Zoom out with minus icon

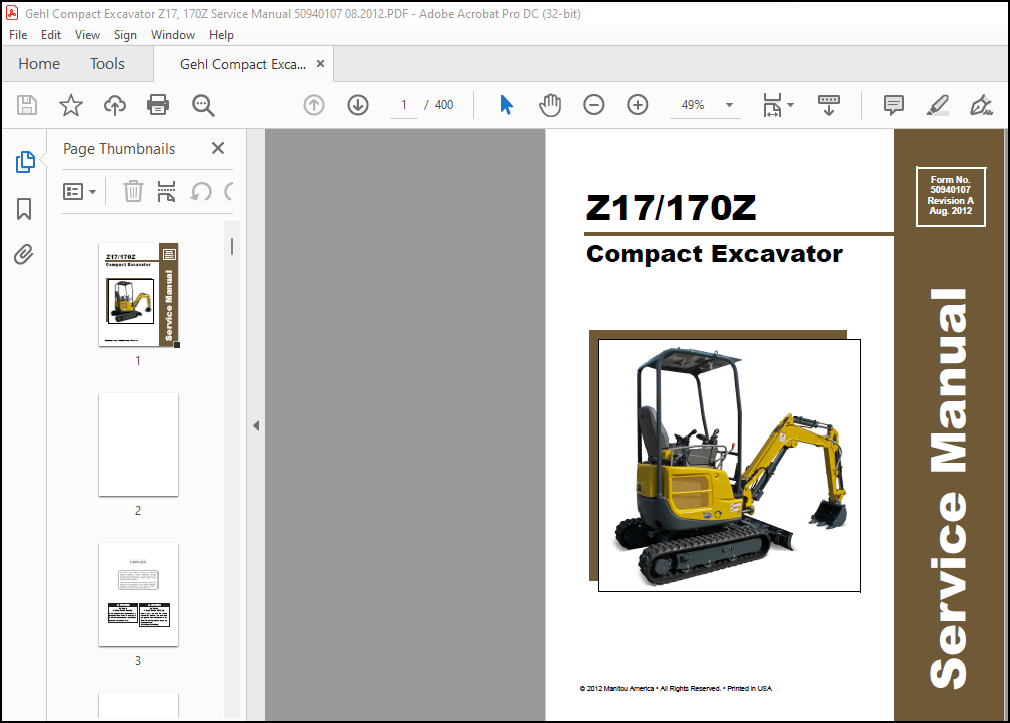[x=593, y=105]
